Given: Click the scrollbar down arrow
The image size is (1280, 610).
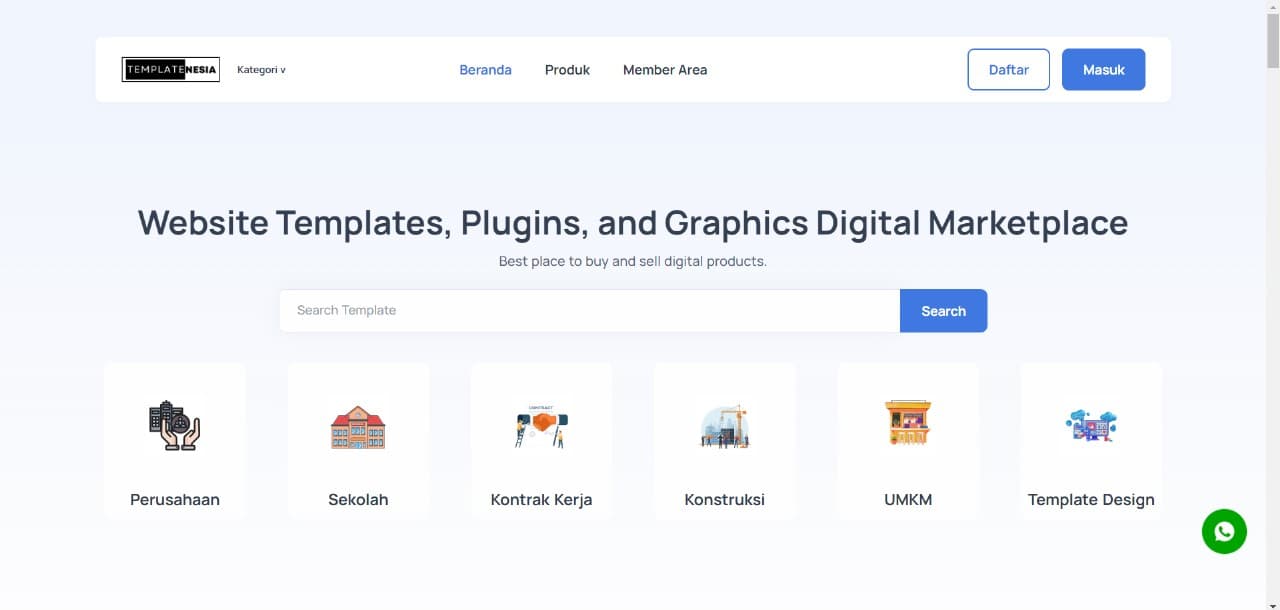Looking at the screenshot, I should (x=1272, y=603).
